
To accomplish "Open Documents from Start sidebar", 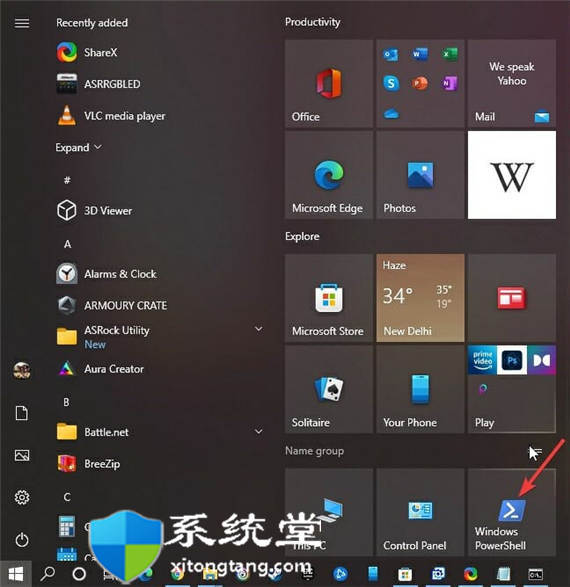I will tap(22, 413).
